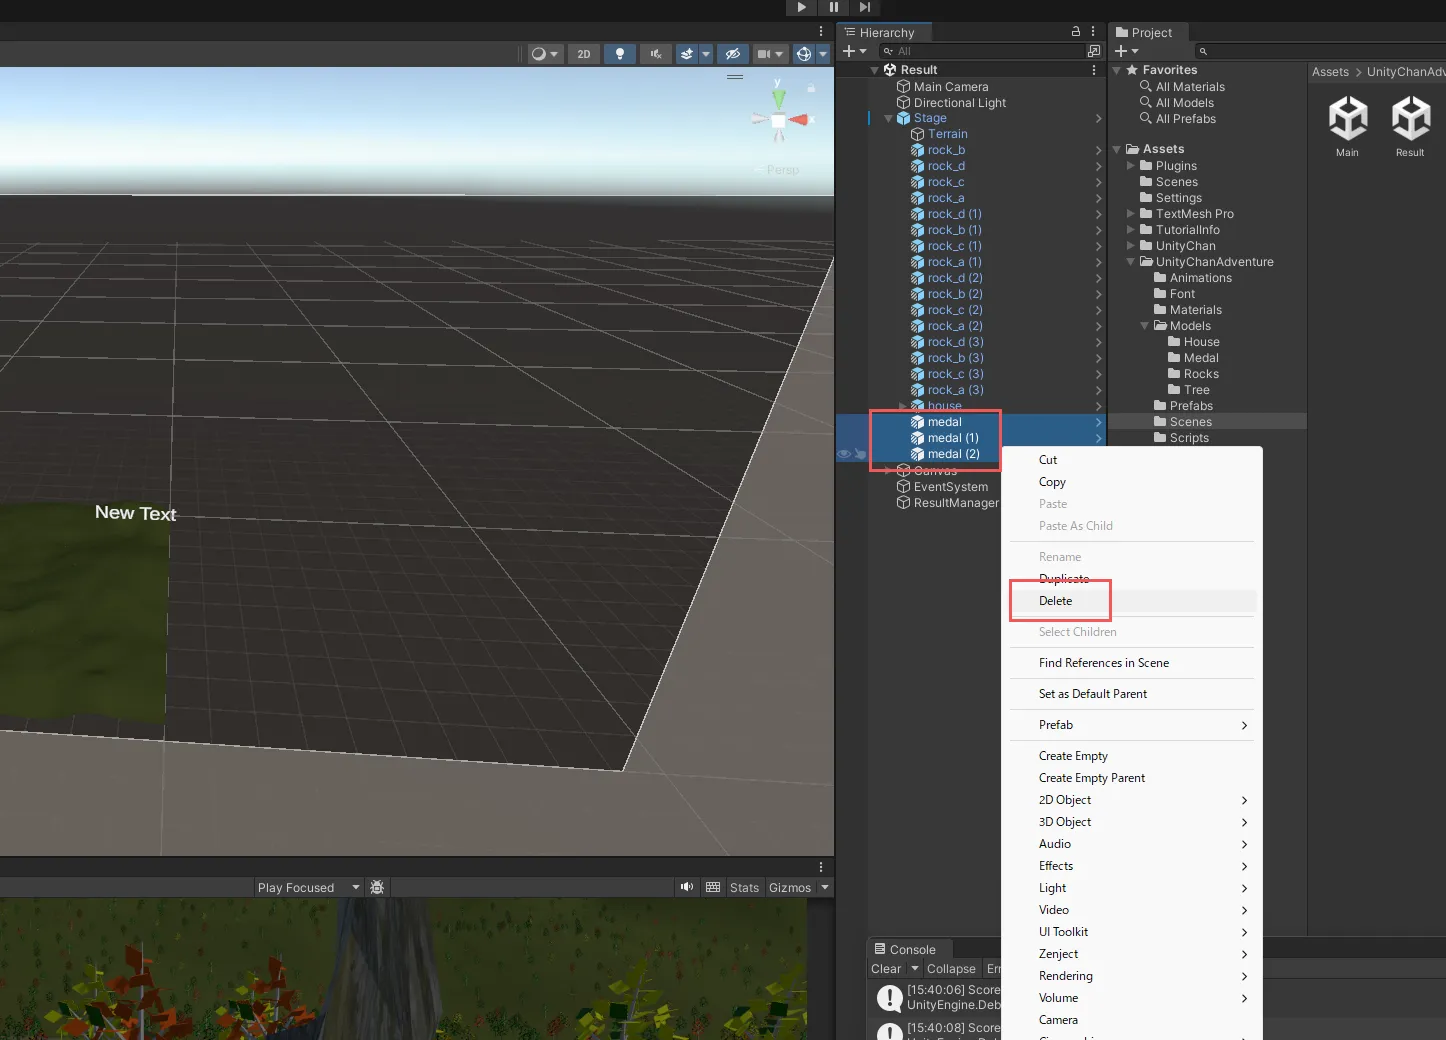
Task: Click the Stats button in Game view
Action: point(744,888)
